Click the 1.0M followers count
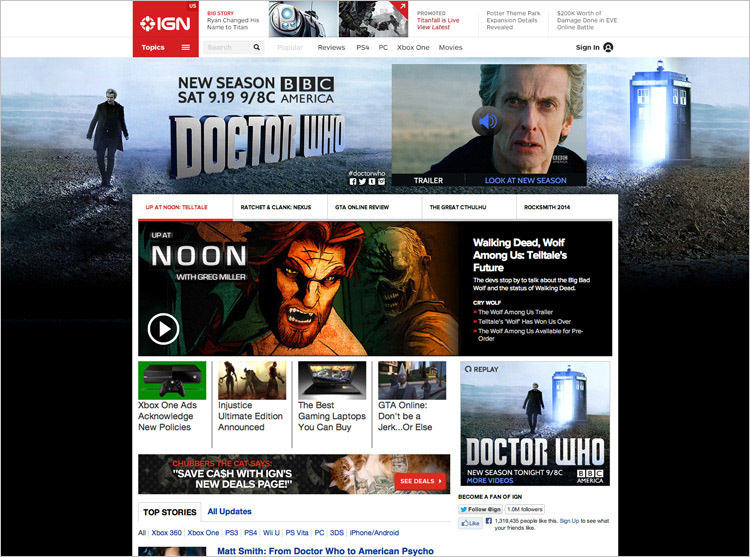Screen dimensions: 750x557 pos(525,509)
